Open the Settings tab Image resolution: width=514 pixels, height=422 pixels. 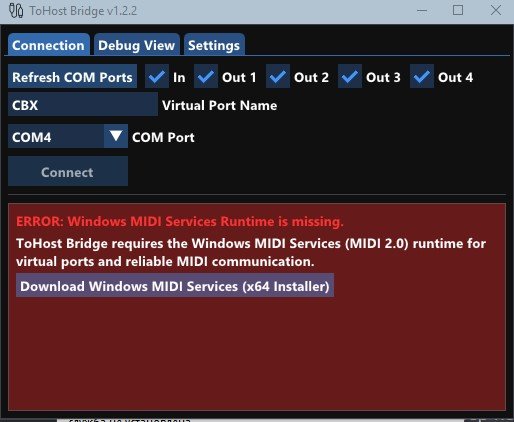214,45
